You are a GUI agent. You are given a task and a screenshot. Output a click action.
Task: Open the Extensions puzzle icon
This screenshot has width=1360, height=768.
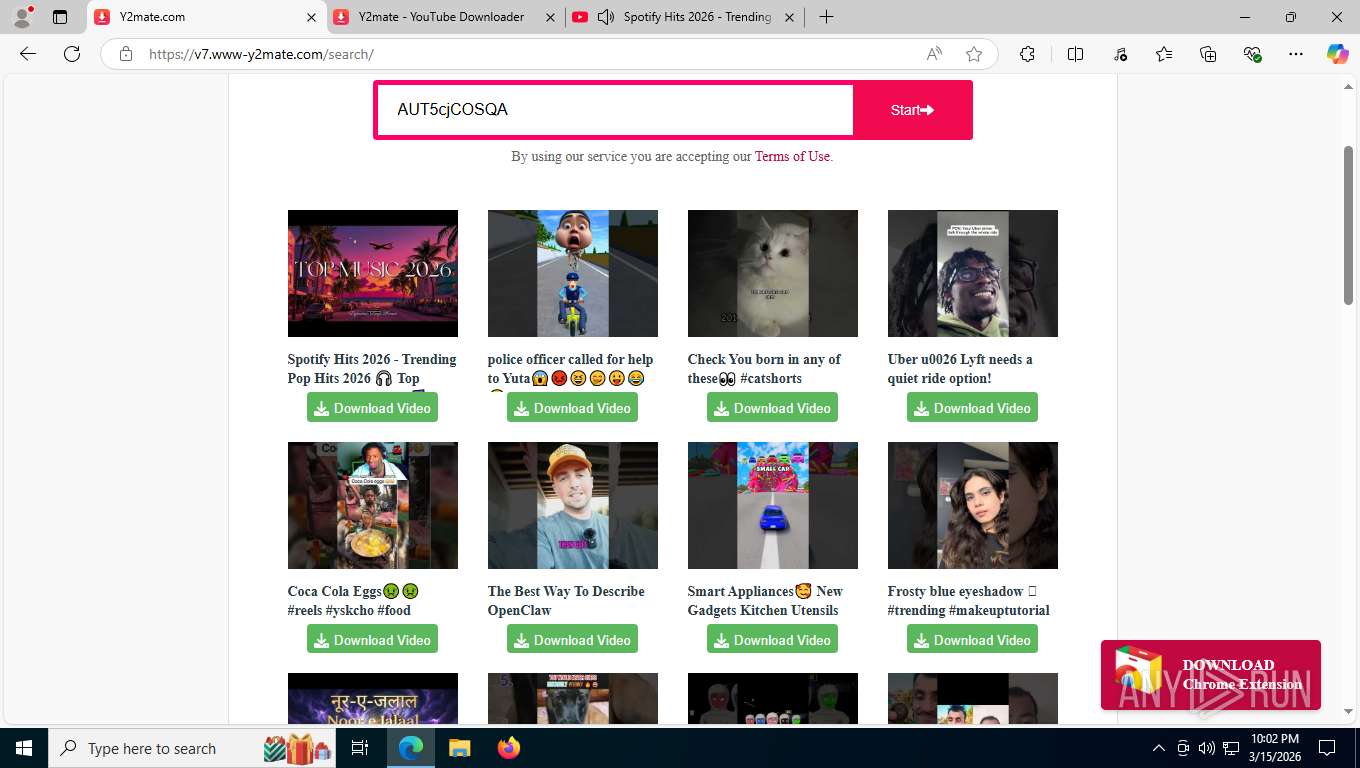(1027, 54)
